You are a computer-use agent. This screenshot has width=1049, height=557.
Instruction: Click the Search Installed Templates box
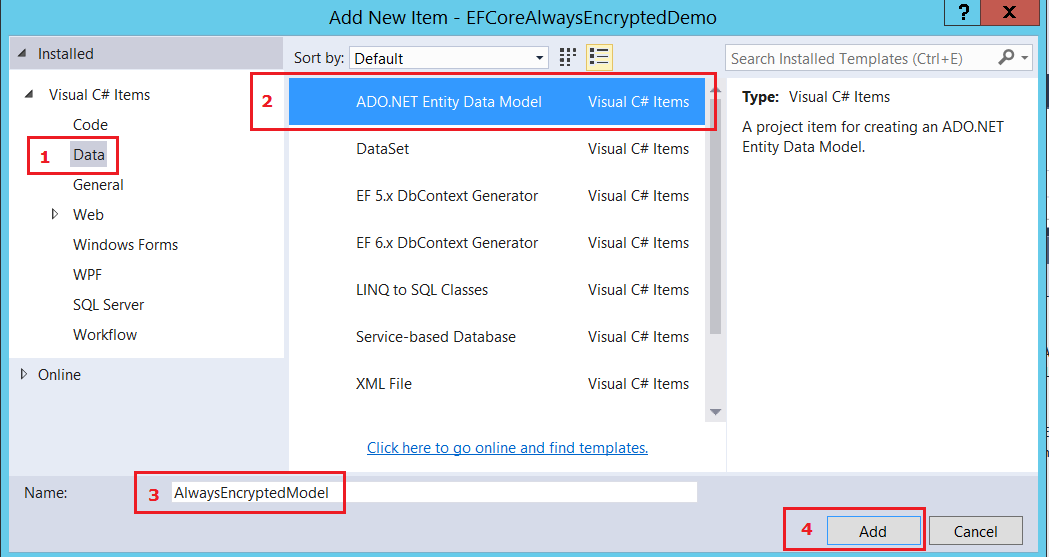860,58
